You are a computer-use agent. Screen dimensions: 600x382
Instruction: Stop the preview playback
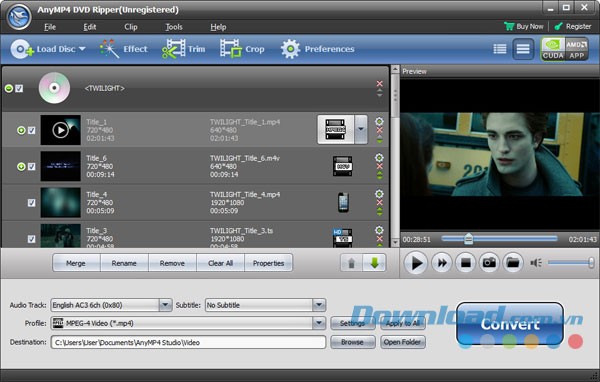pos(465,263)
